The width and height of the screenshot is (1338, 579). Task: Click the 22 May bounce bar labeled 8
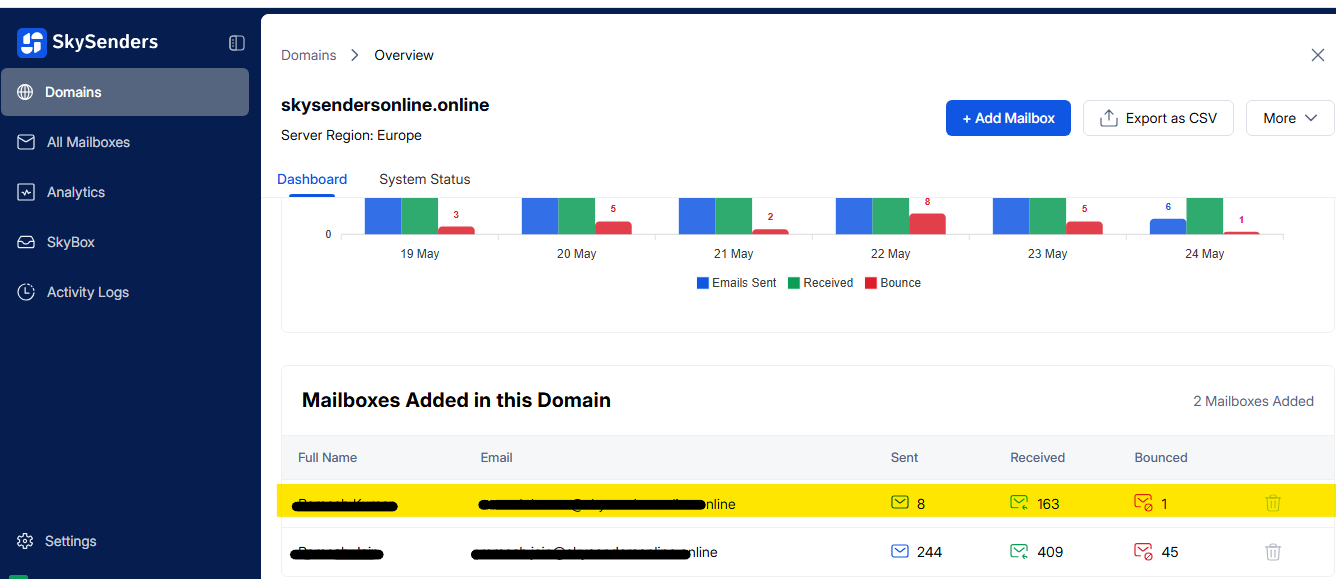[x=927, y=224]
